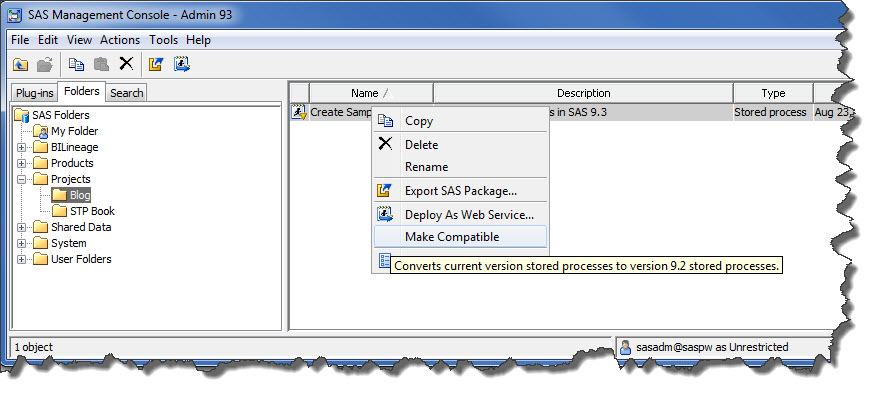Collapse the Projects folder node
Viewport: 877px width, 395px height.
(21, 180)
